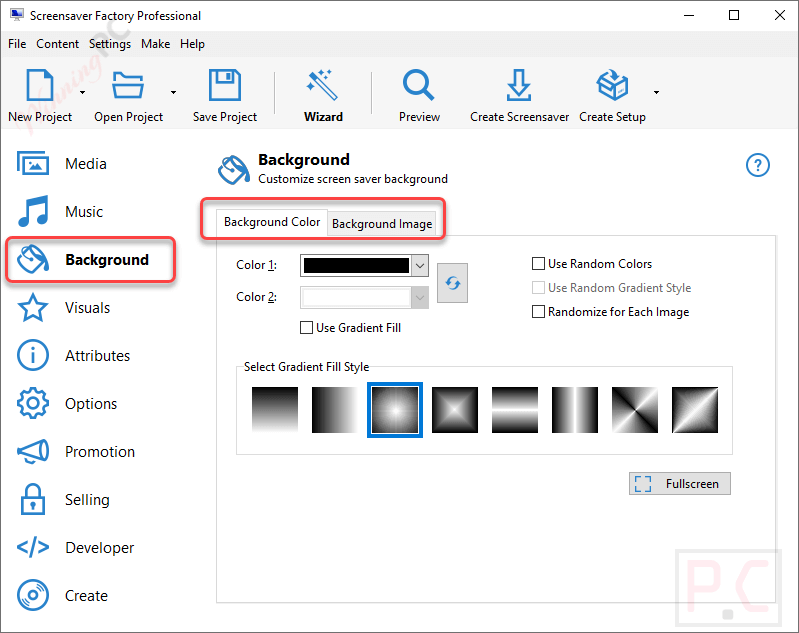Open the Help menu
Image resolution: width=799 pixels, height=633 pixels.
tap(192, 44)
